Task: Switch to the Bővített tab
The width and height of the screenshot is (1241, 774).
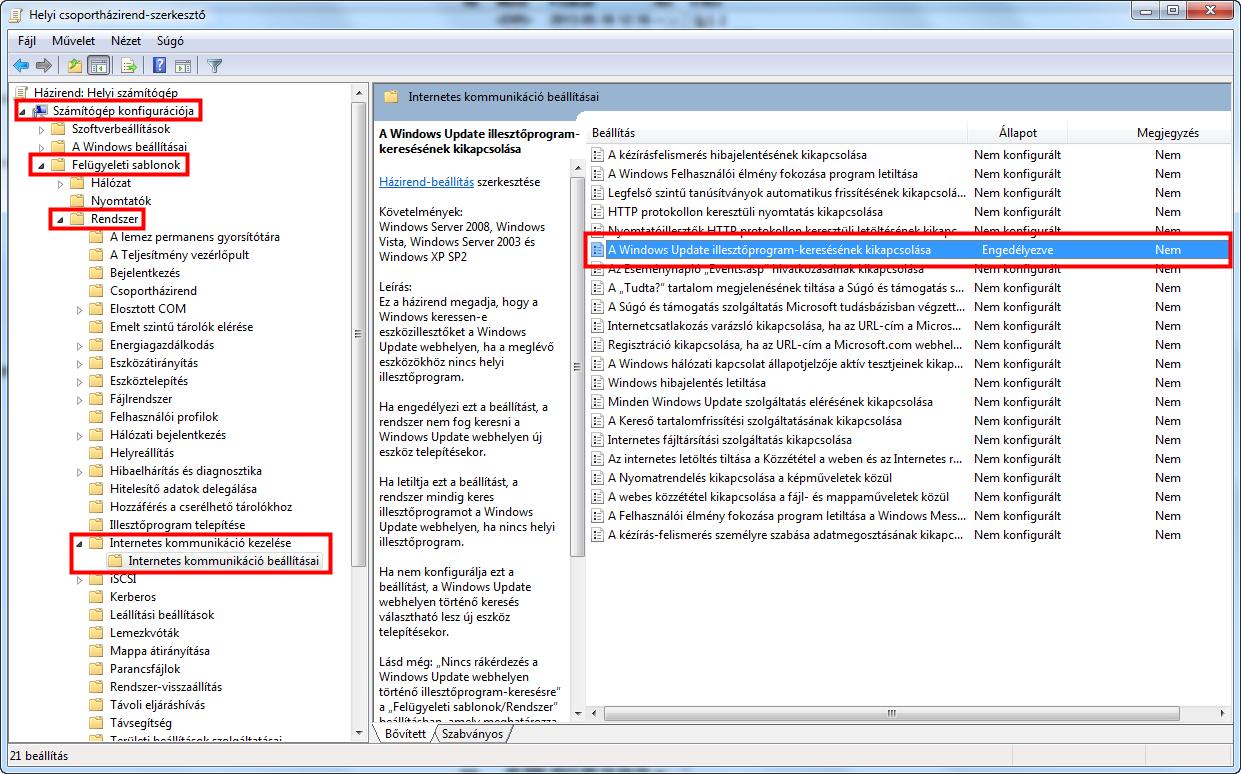Action: click(x=405, y=734)
